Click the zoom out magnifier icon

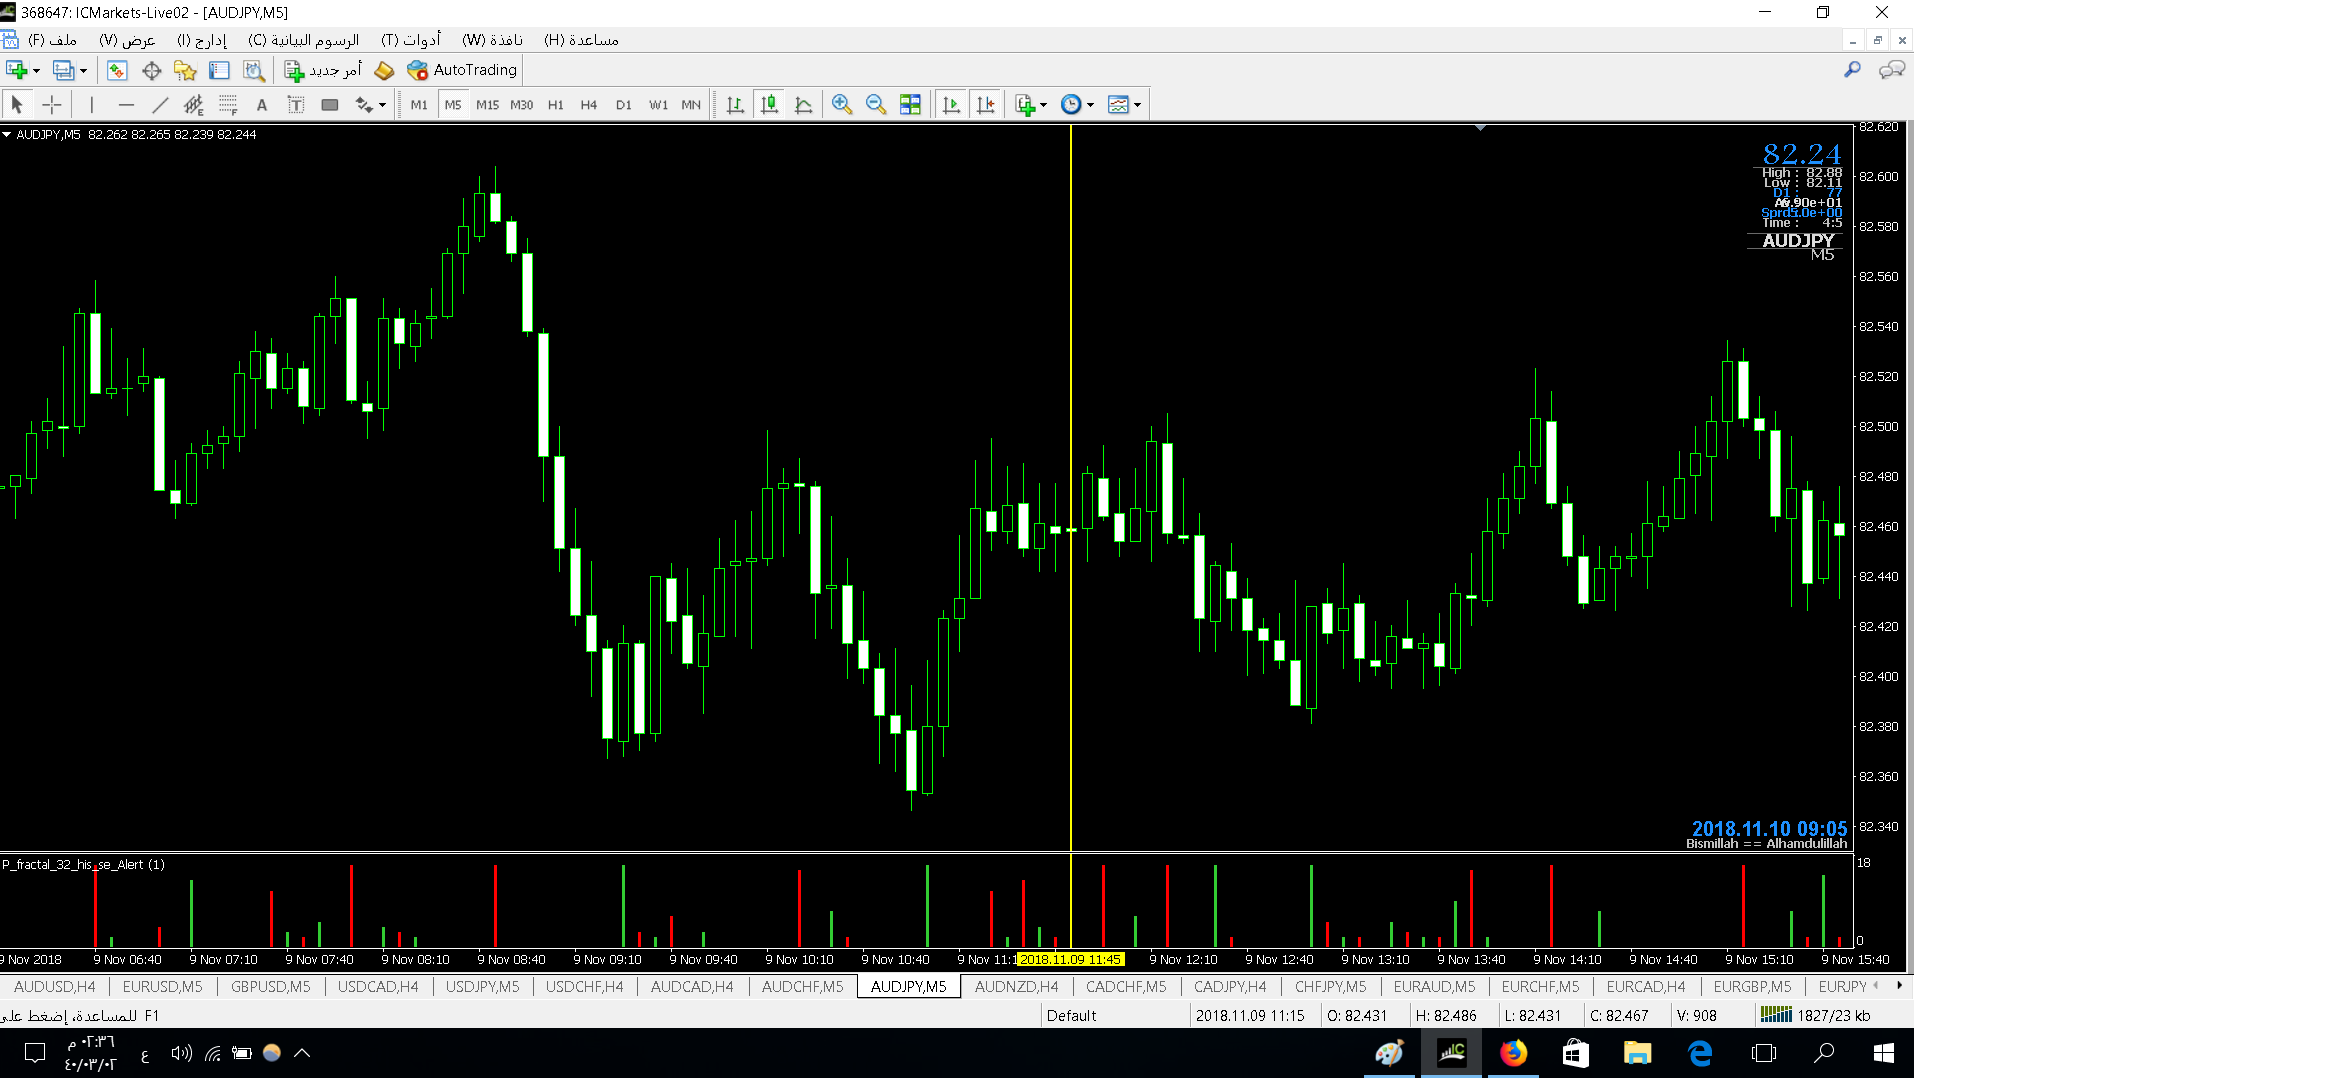point(876,105)
